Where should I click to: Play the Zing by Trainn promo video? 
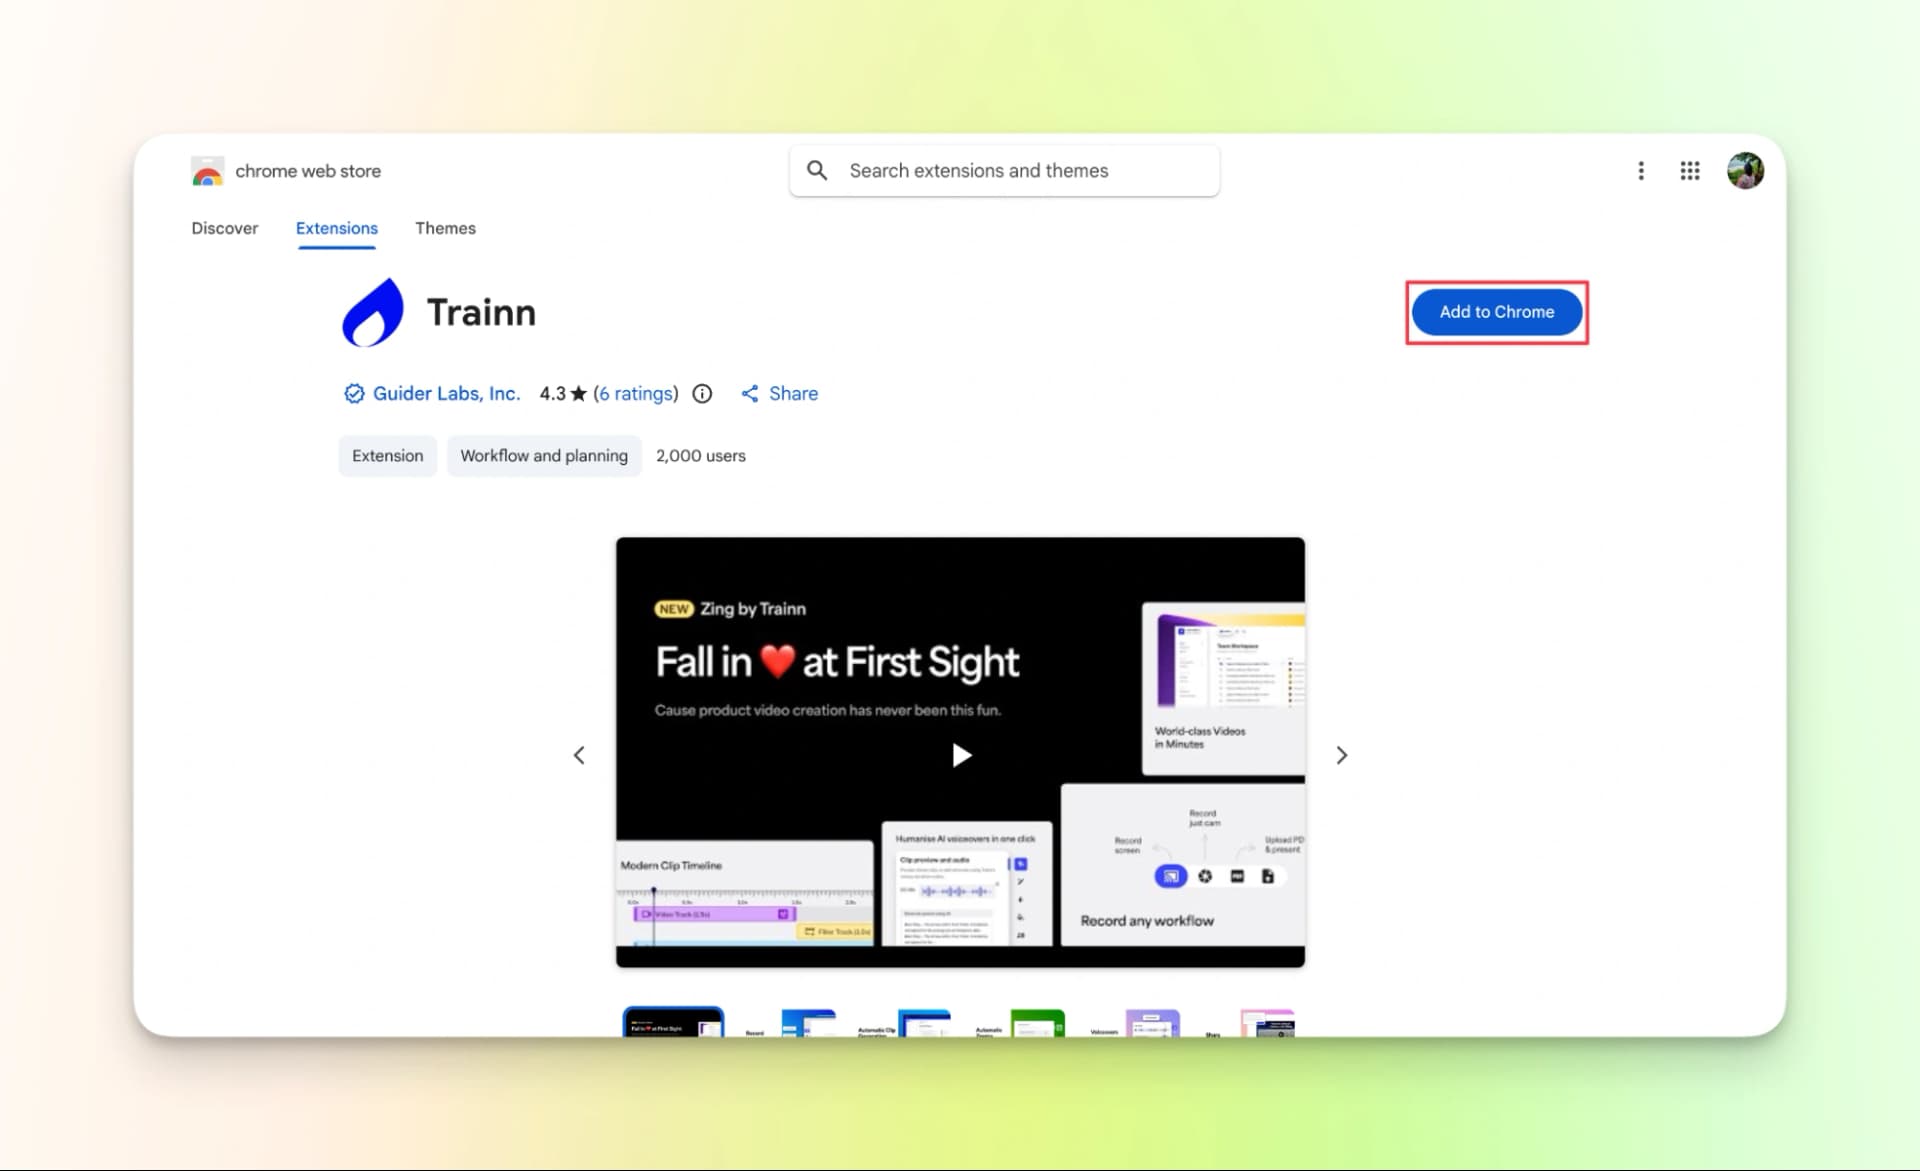point(960,755)
